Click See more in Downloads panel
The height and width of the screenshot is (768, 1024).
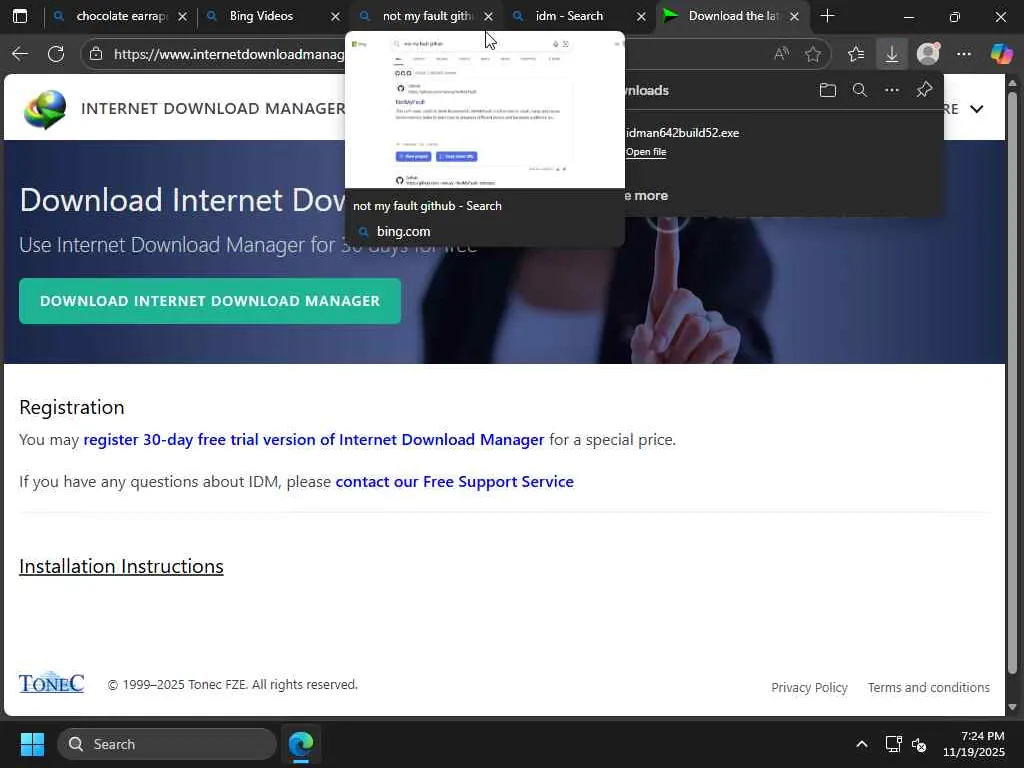coord(646,195)
